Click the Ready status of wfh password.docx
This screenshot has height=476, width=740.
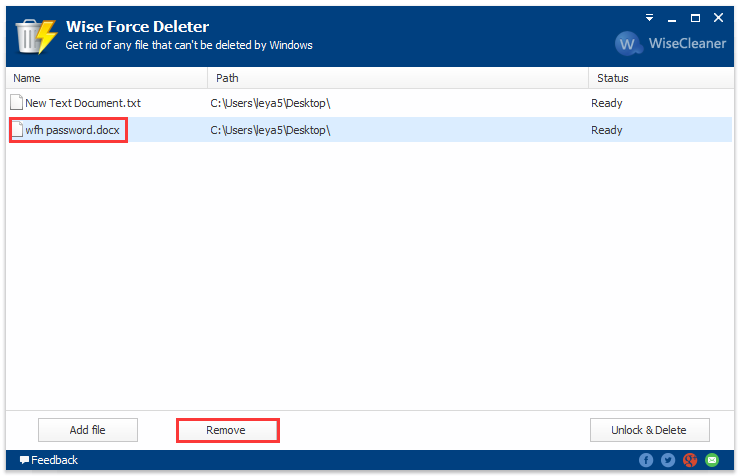(x=606, y=130)
